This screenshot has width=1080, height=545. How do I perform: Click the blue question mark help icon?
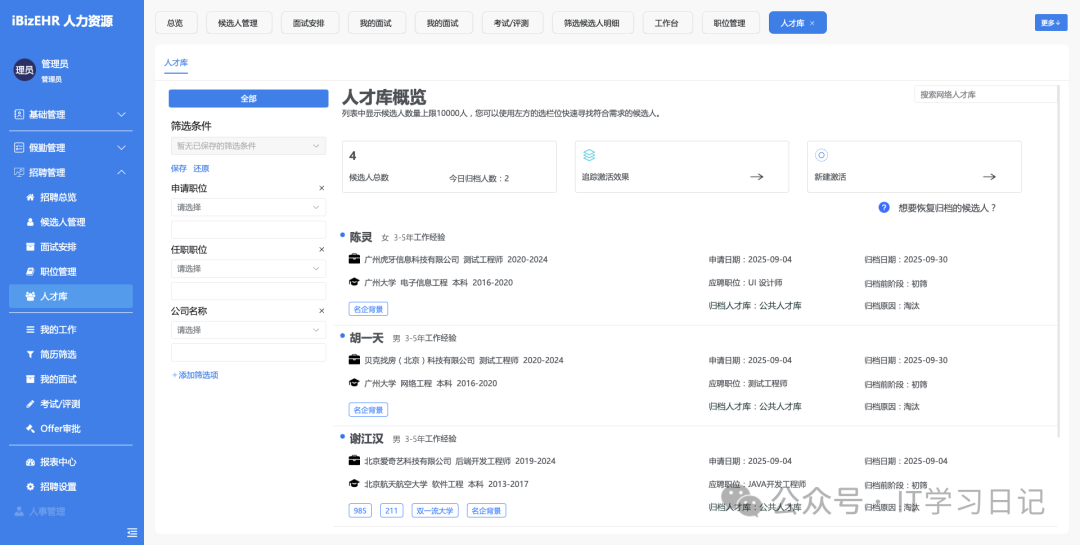pos(884,207)
